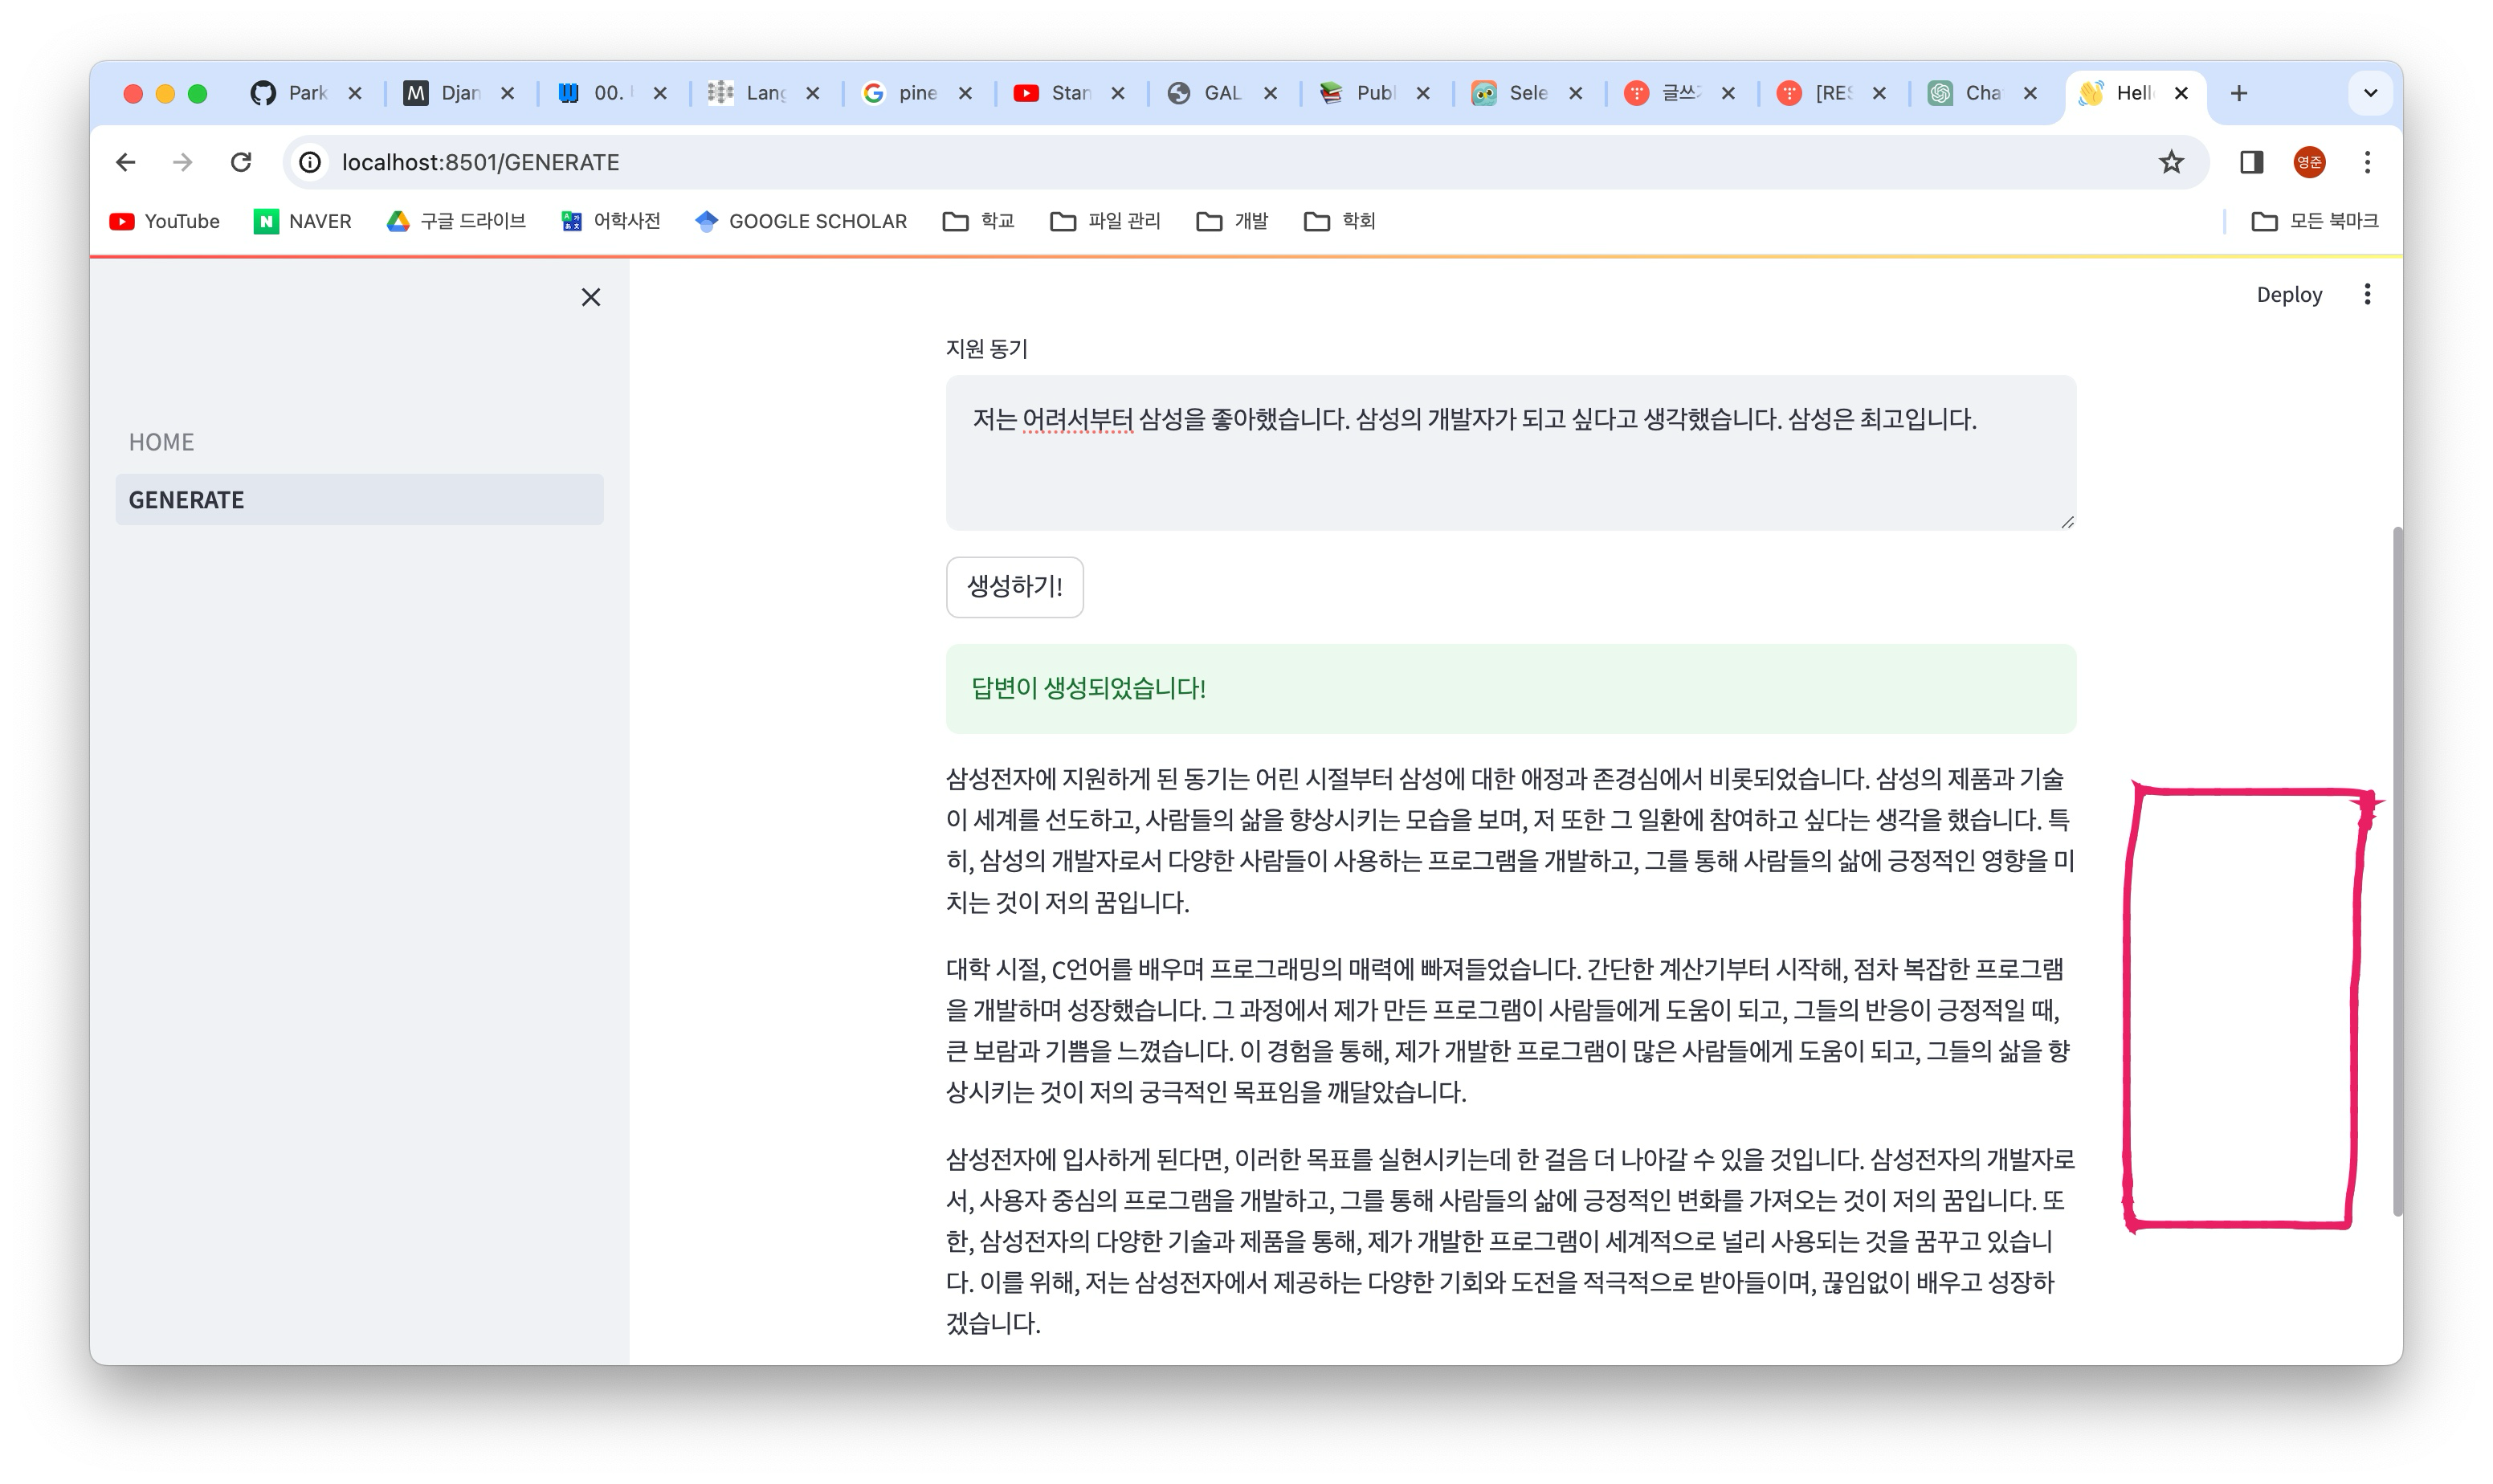Image resolution: width=2493 pixels, height=1484 pixels.
Task: Close the YouTube Stan tab
Action: click(1118, 93)
